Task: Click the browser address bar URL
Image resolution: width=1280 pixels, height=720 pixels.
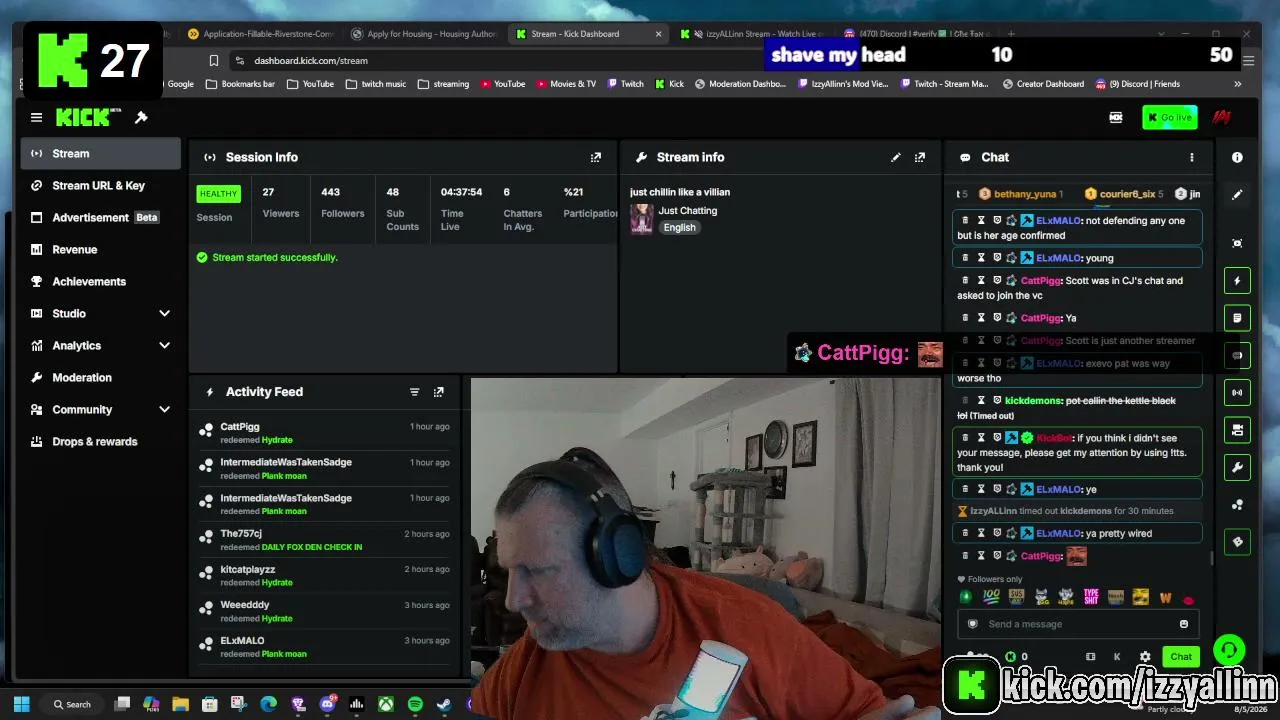Action: 311,61
